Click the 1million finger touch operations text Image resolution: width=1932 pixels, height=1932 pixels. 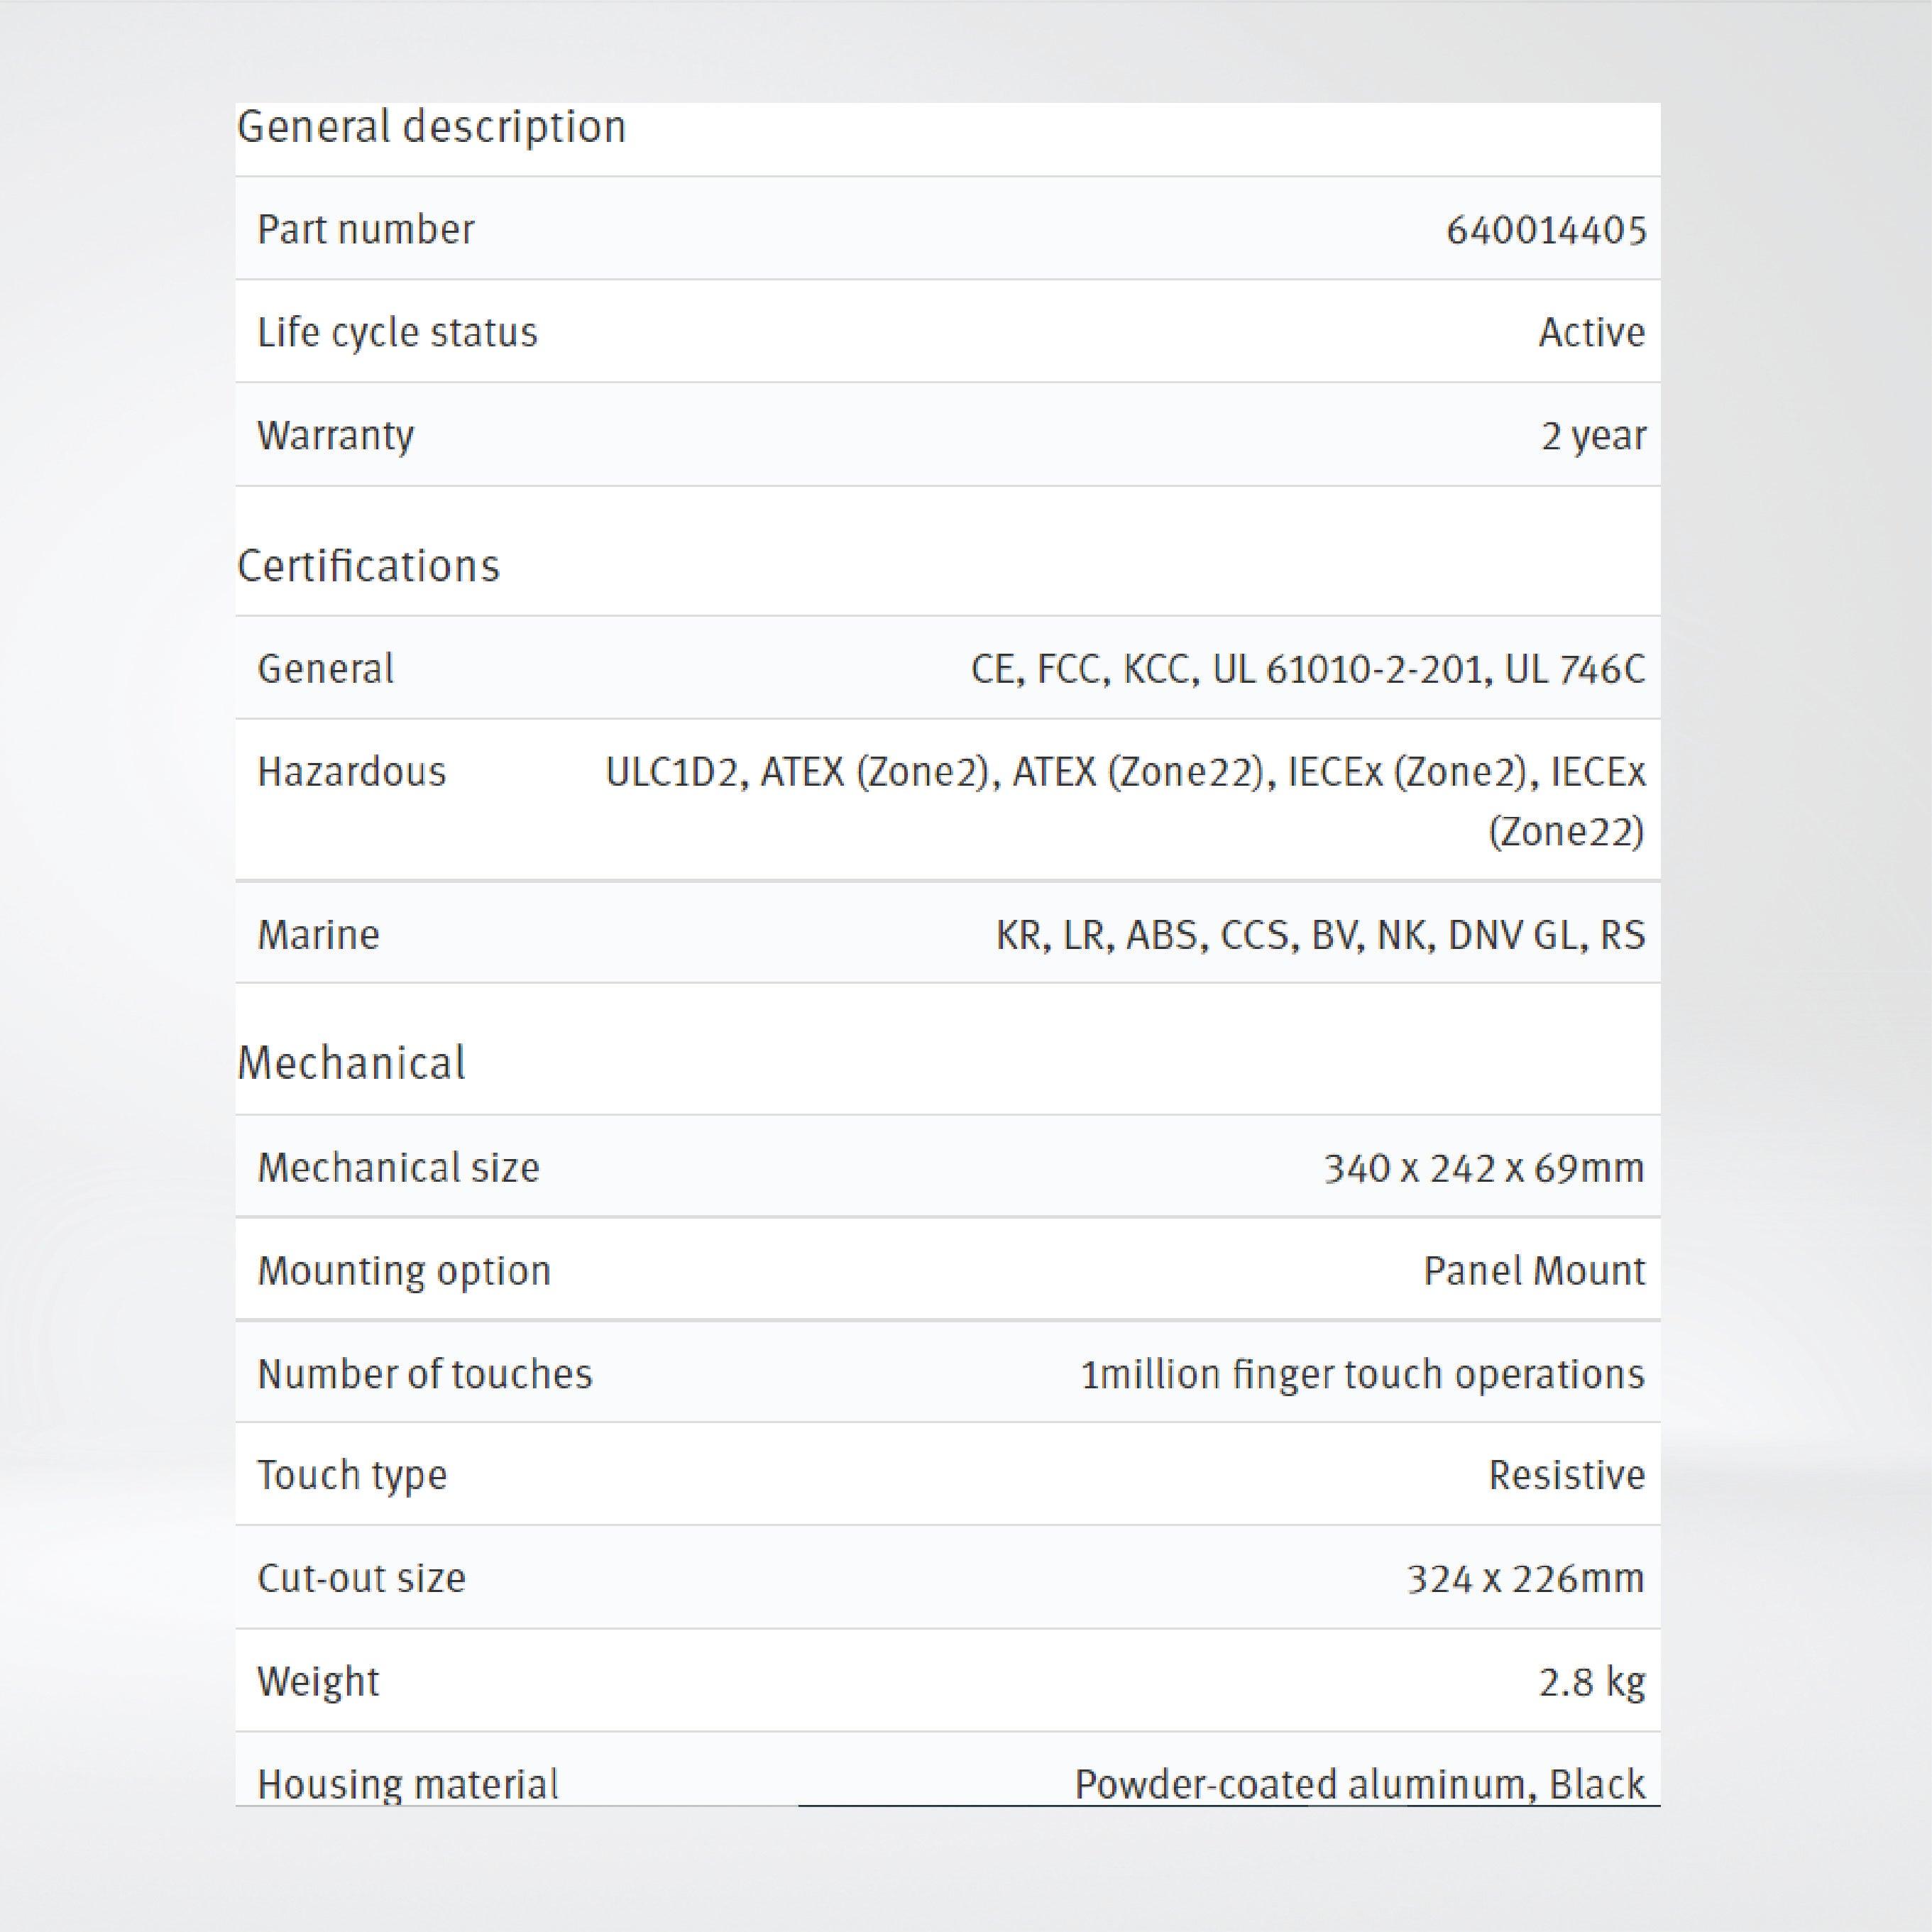1361,1374
